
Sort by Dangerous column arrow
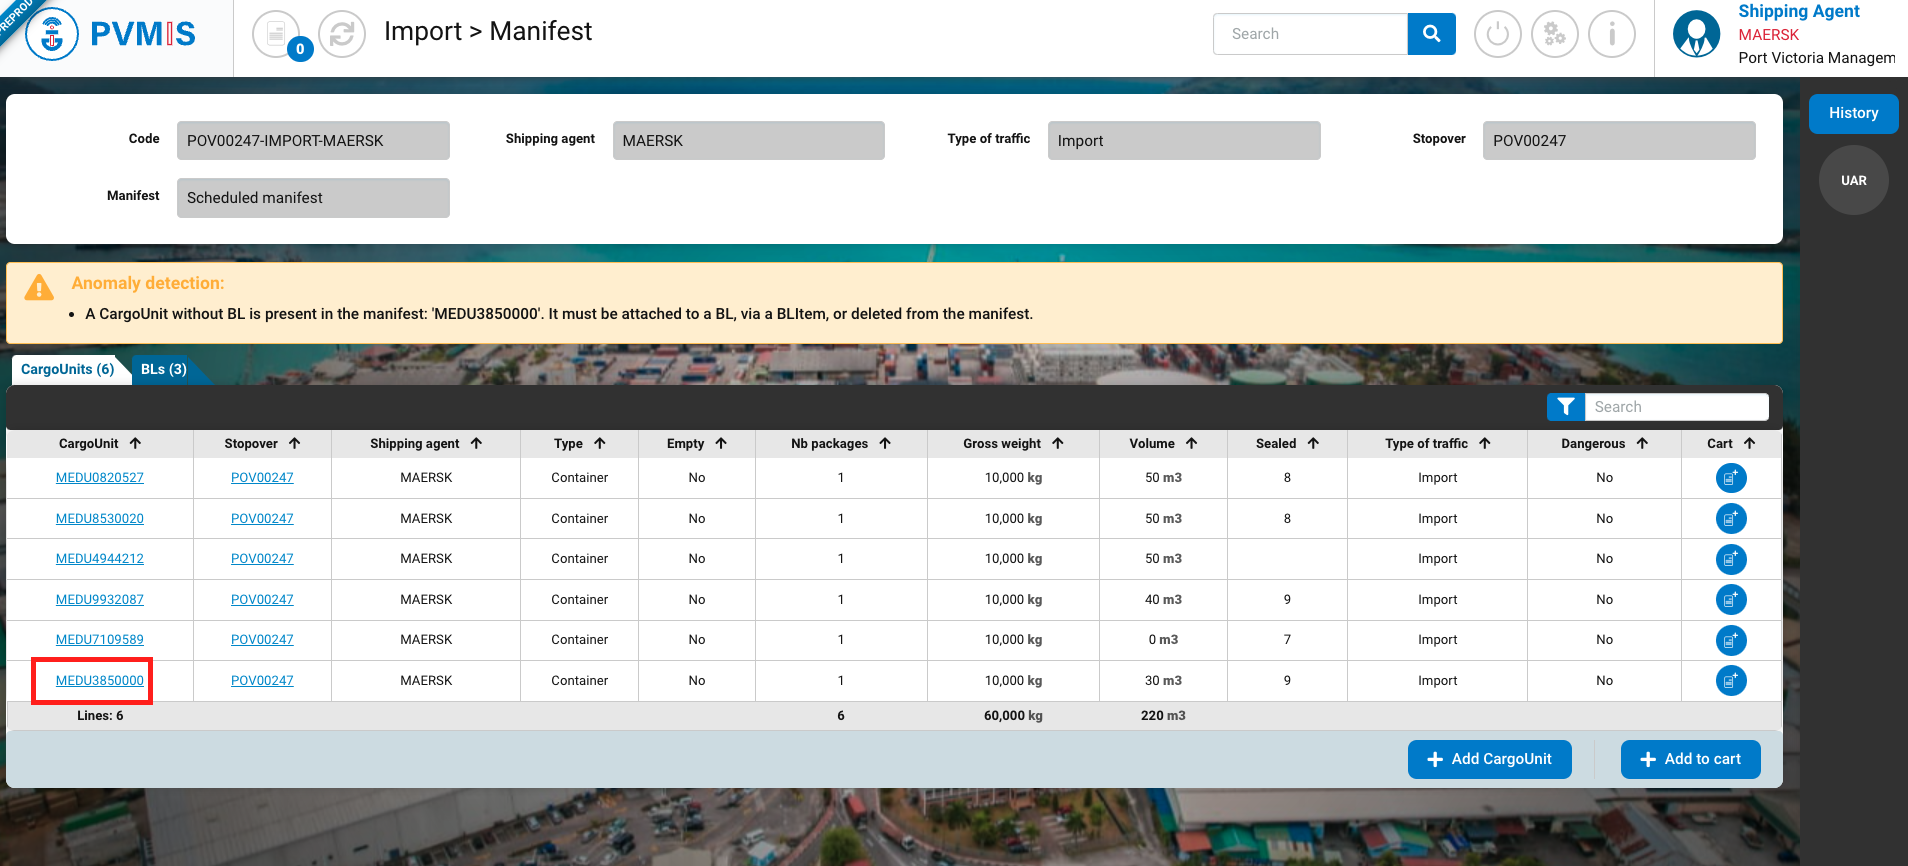[x=1642, y=443]
